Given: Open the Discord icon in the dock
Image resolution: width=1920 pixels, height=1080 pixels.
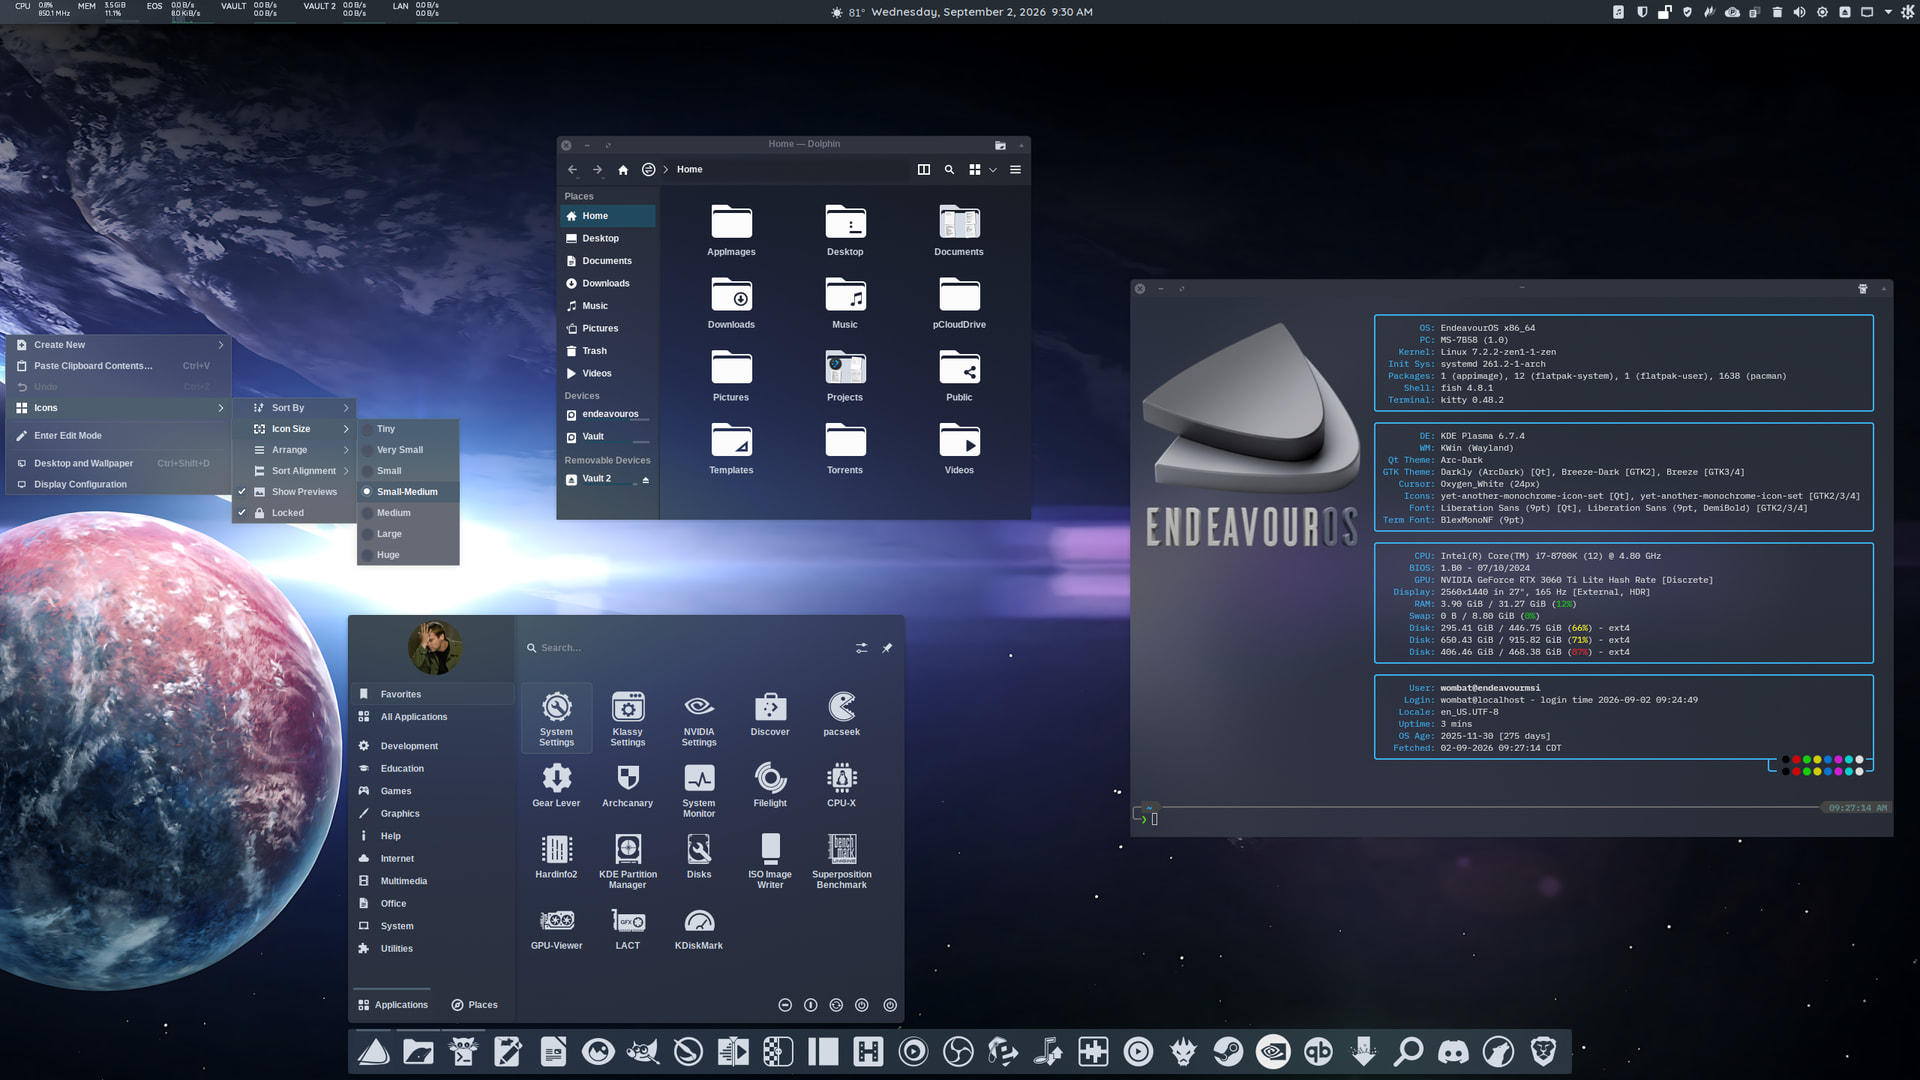Looking at the screenshot, I should (1453, 1052).
